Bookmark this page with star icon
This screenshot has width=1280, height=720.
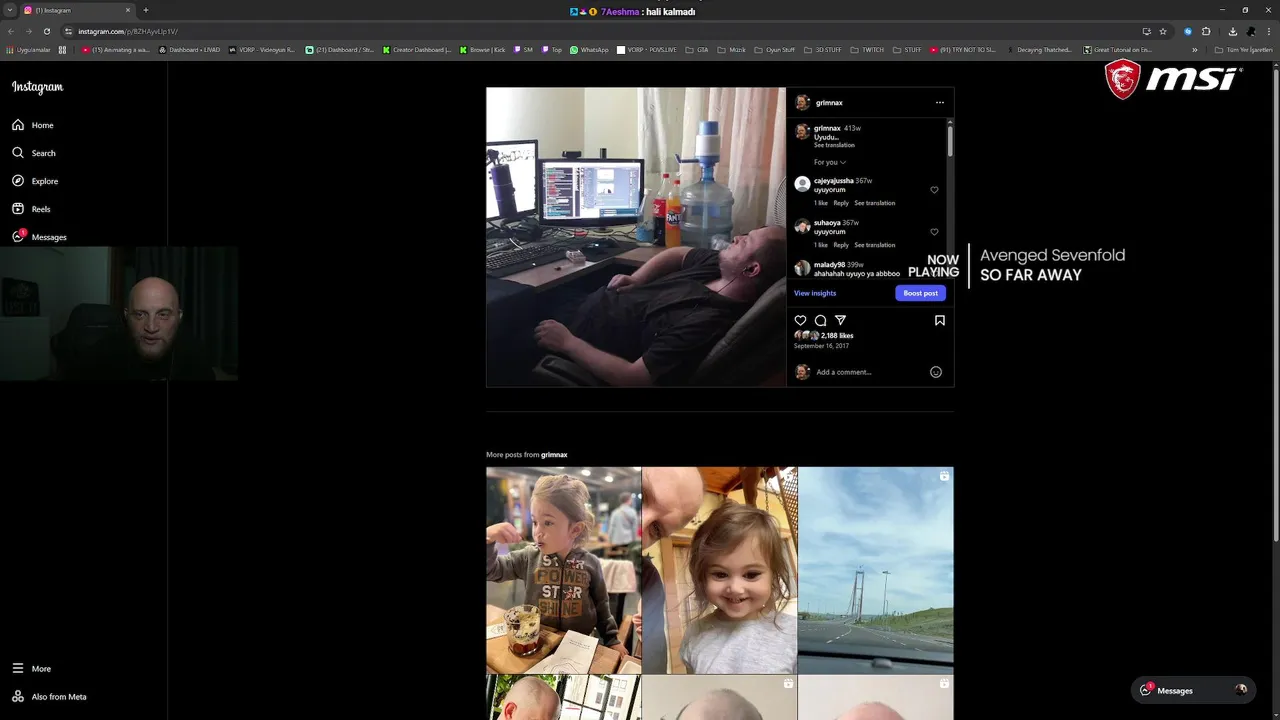point(1163,31)
